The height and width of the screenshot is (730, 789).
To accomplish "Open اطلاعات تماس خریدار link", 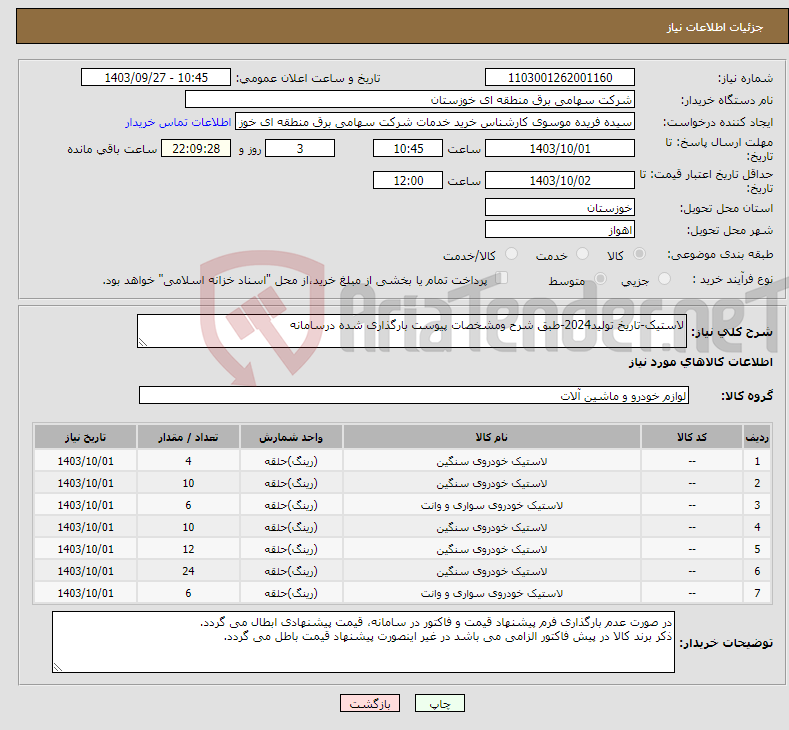I will [178, 122].
